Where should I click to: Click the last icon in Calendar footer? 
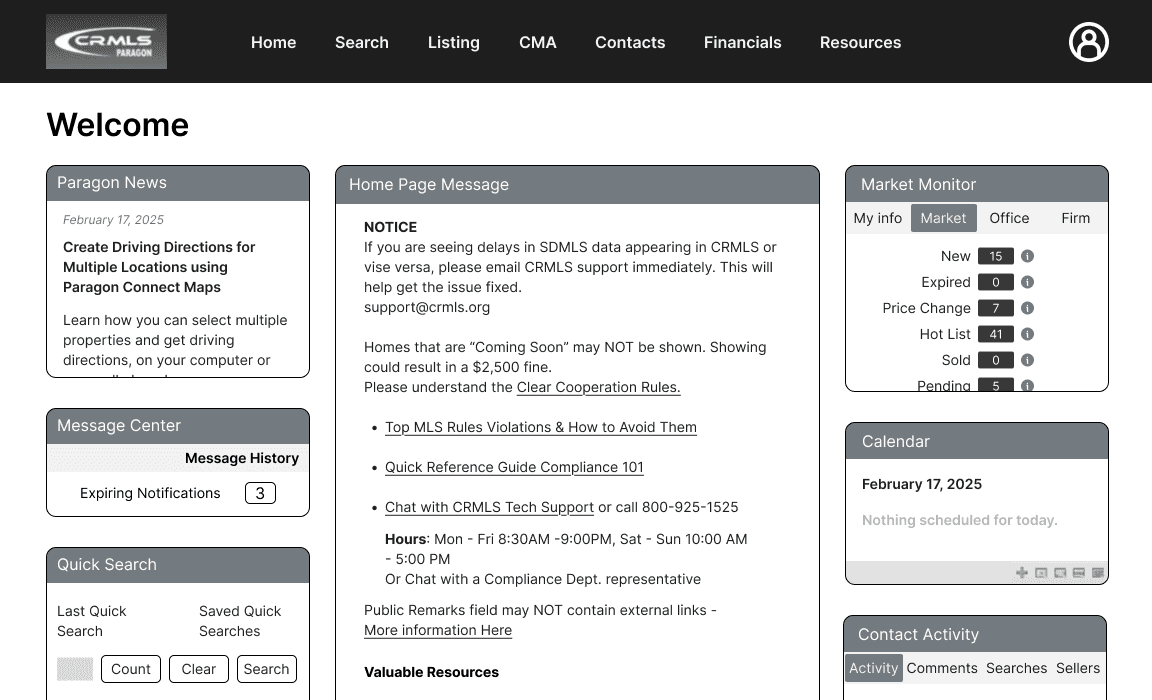[x=1098, y=573]
